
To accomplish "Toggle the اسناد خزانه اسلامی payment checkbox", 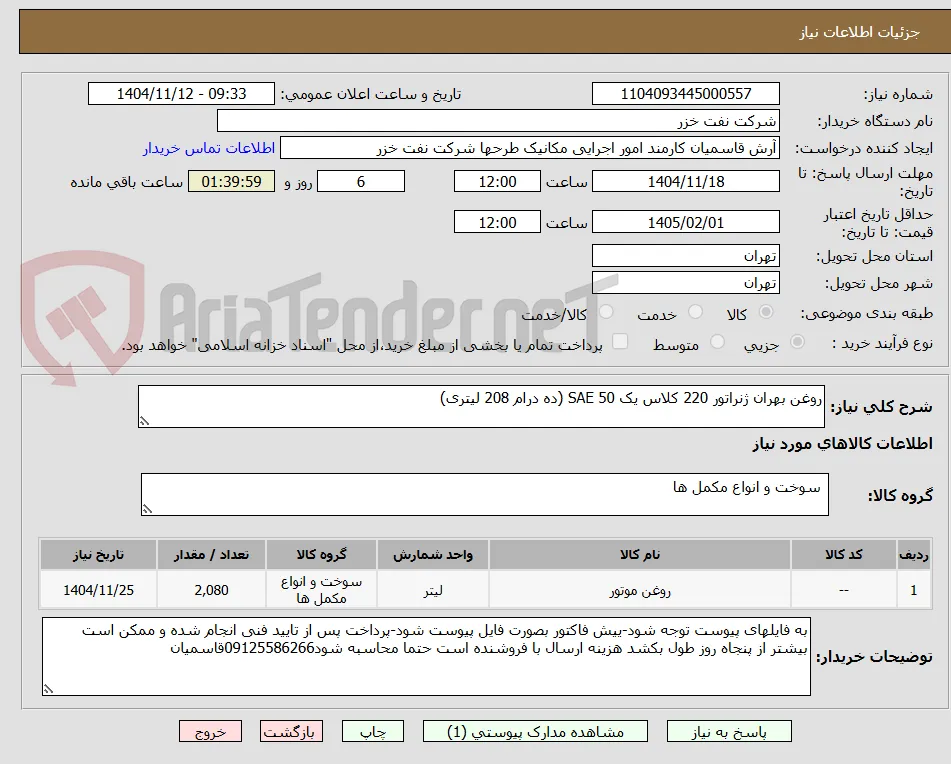I will [x=619, y=341].
